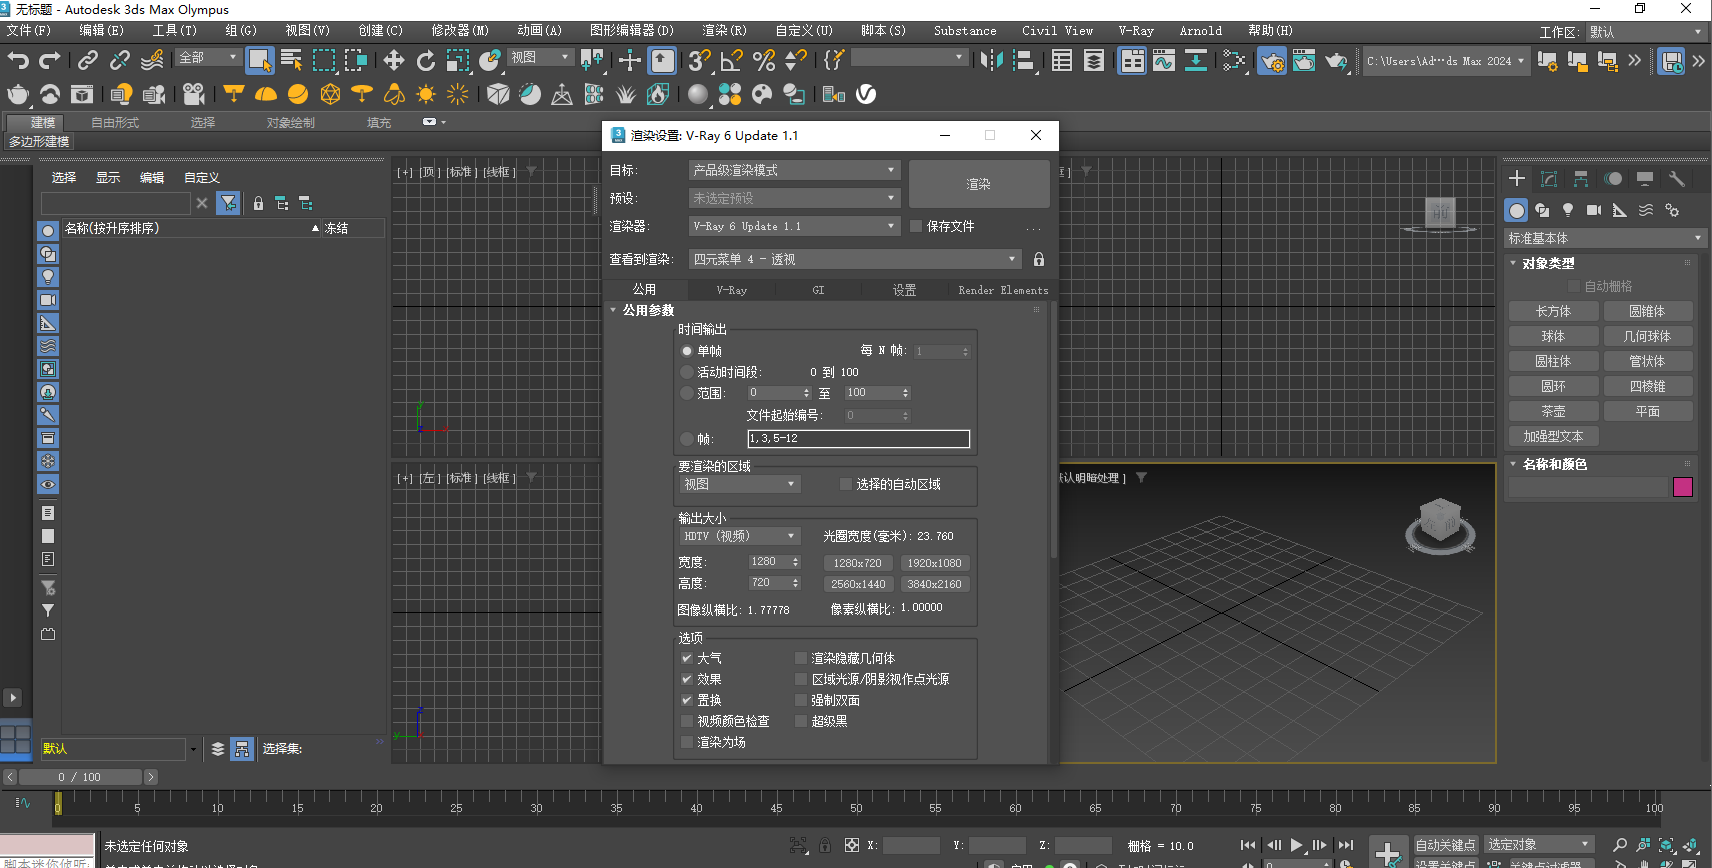Image resolution: width=1712 pixels, height=868 pixels.
Task: Enable the 保存文件 checkbox
Action: [916, 226]
